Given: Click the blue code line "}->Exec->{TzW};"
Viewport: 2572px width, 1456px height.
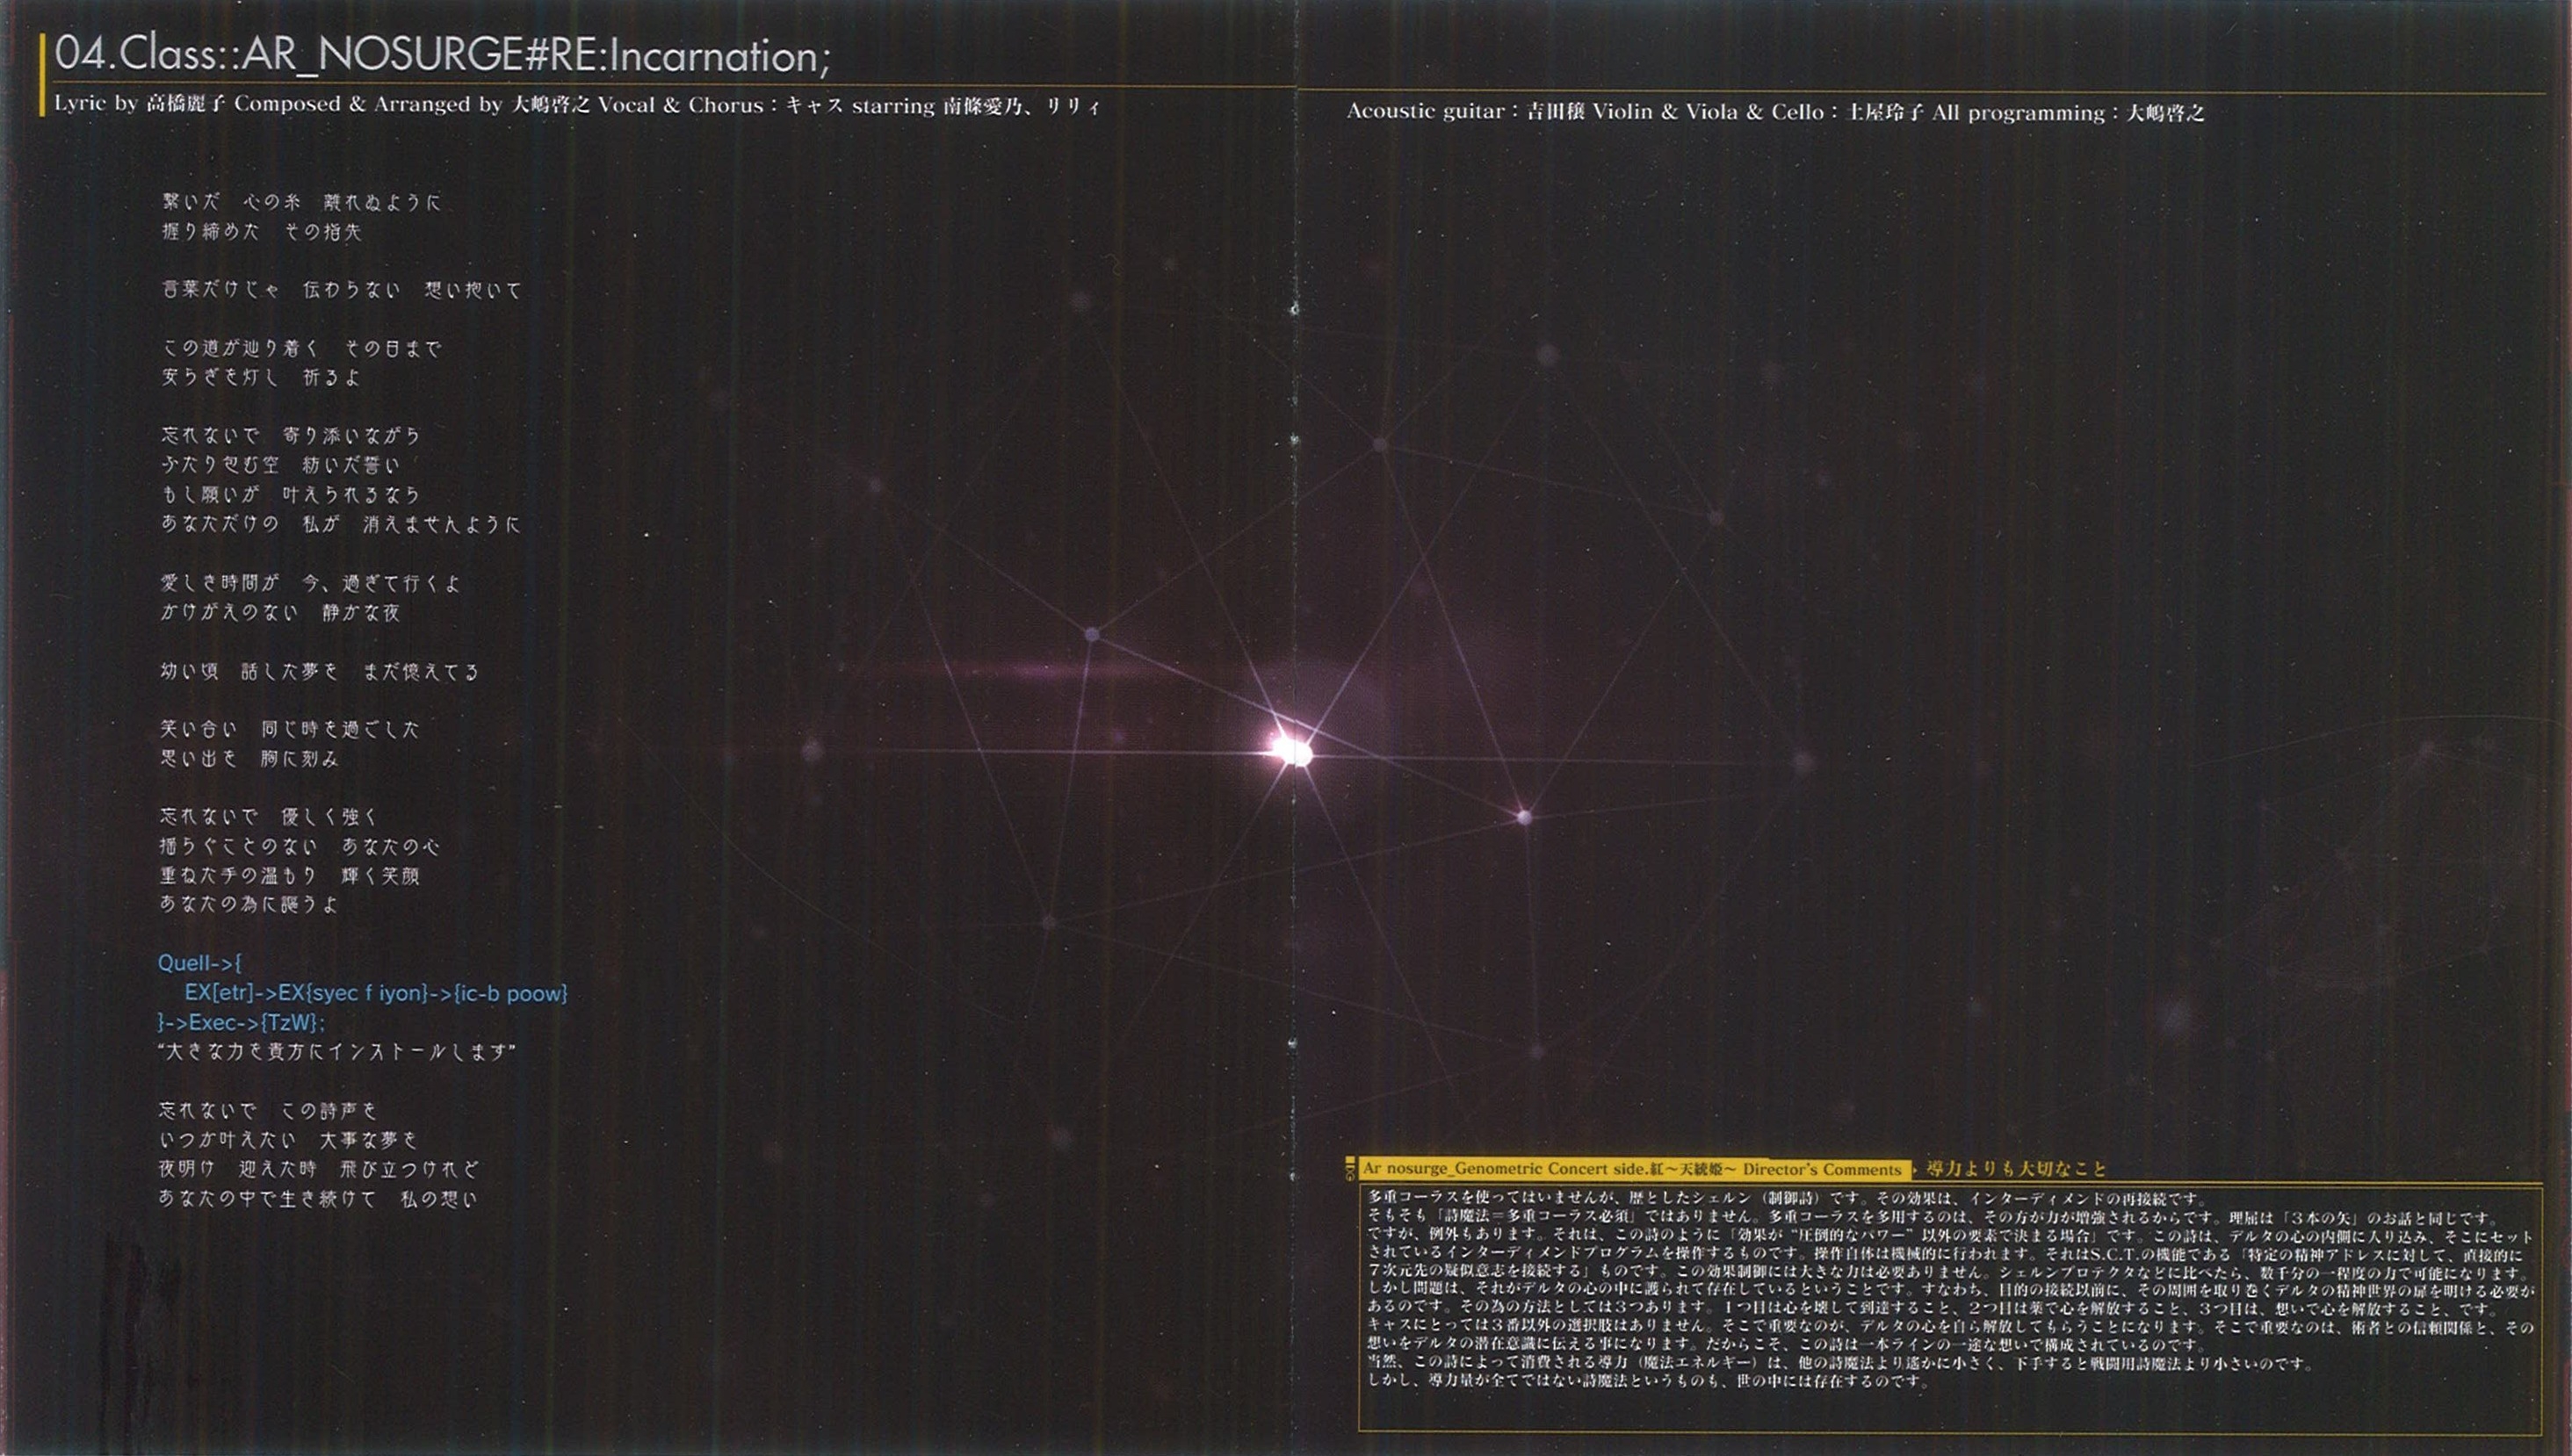Looking at the screenshot, I should pyautogui.click(x=242, y=1022).
